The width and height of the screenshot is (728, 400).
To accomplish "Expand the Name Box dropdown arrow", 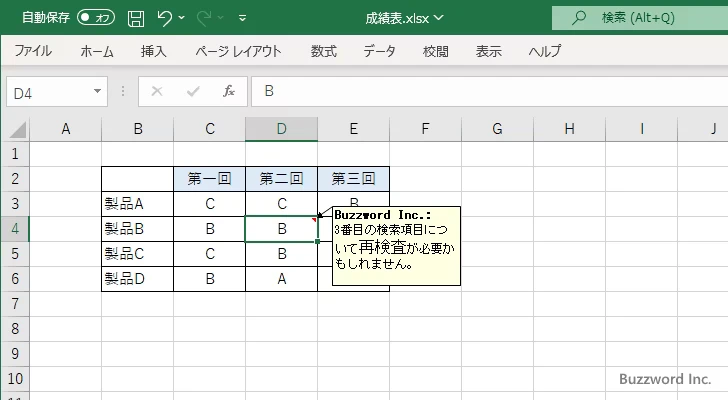I will [x=98, y=91].
